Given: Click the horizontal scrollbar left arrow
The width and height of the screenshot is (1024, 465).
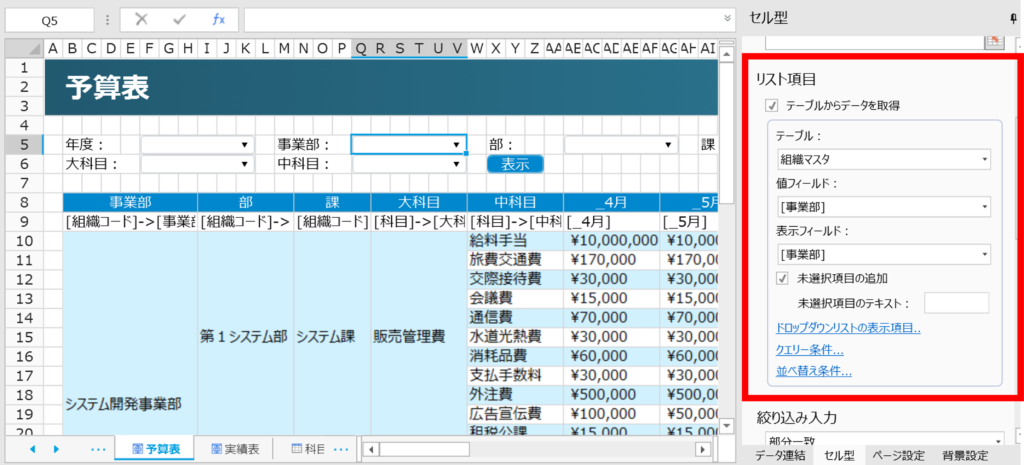Looking at the screenshot, I should click(x=371, y=449).
